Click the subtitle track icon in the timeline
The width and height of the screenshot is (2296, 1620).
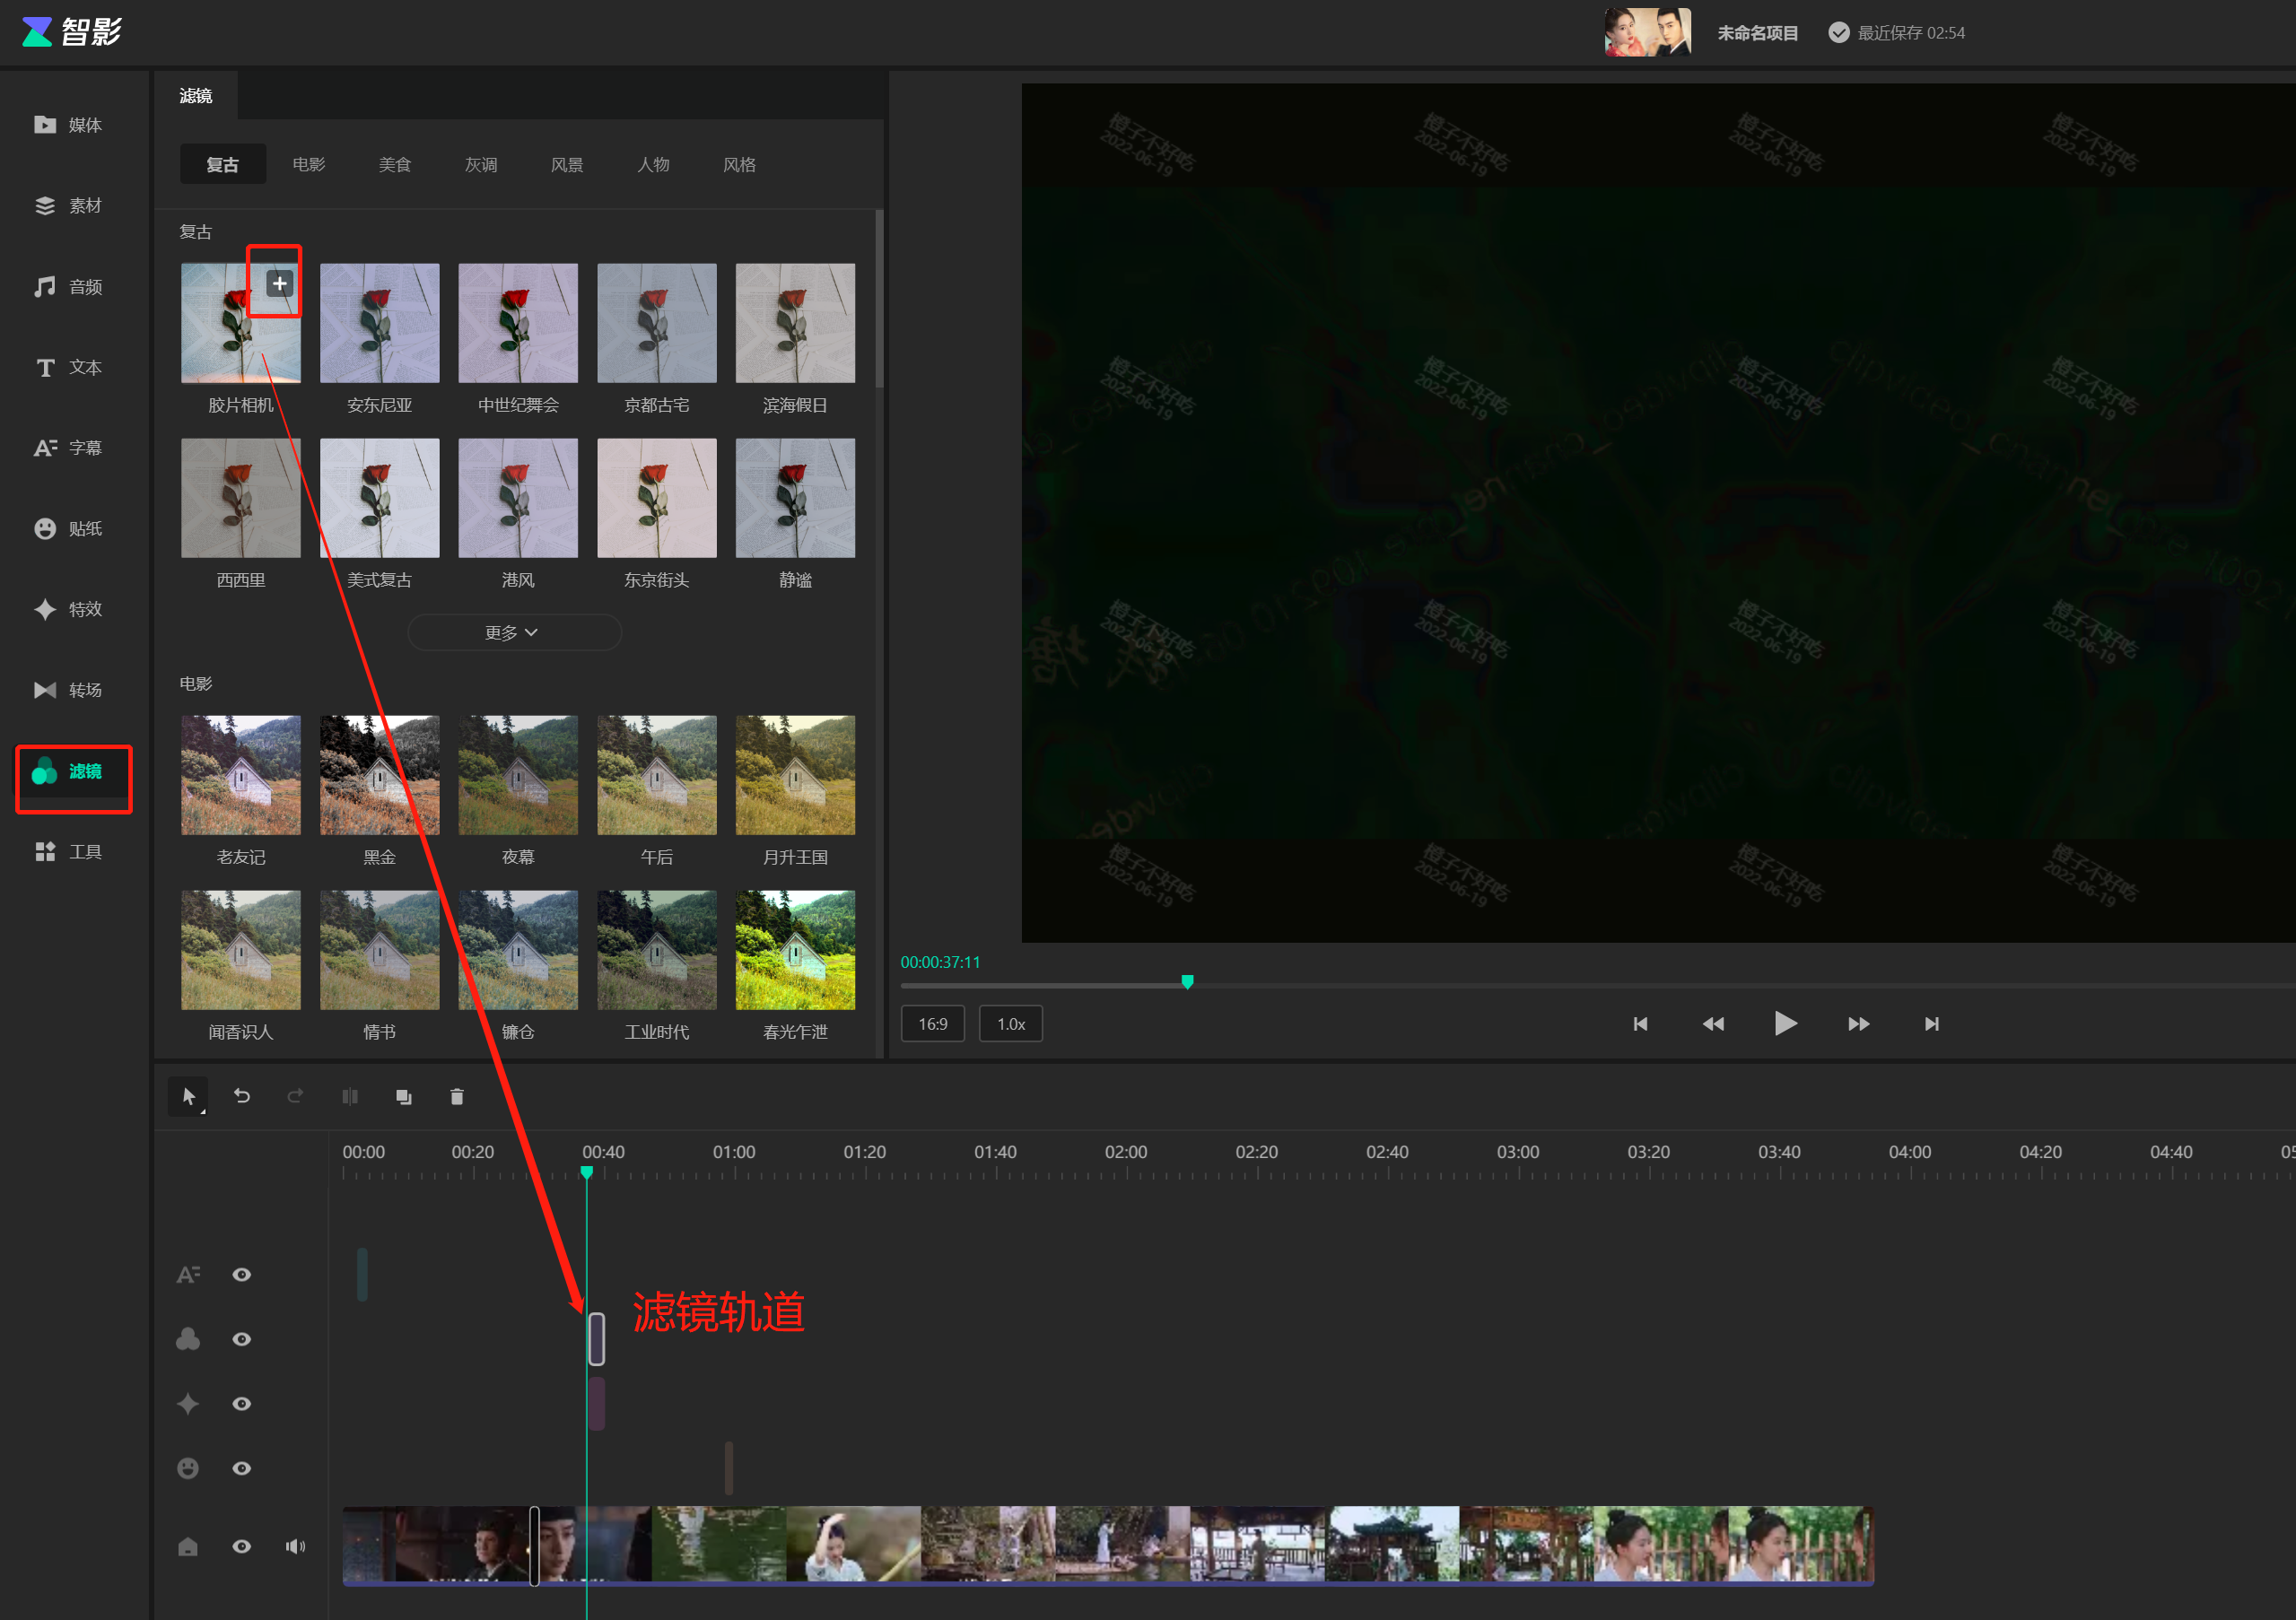(188, 1275)
